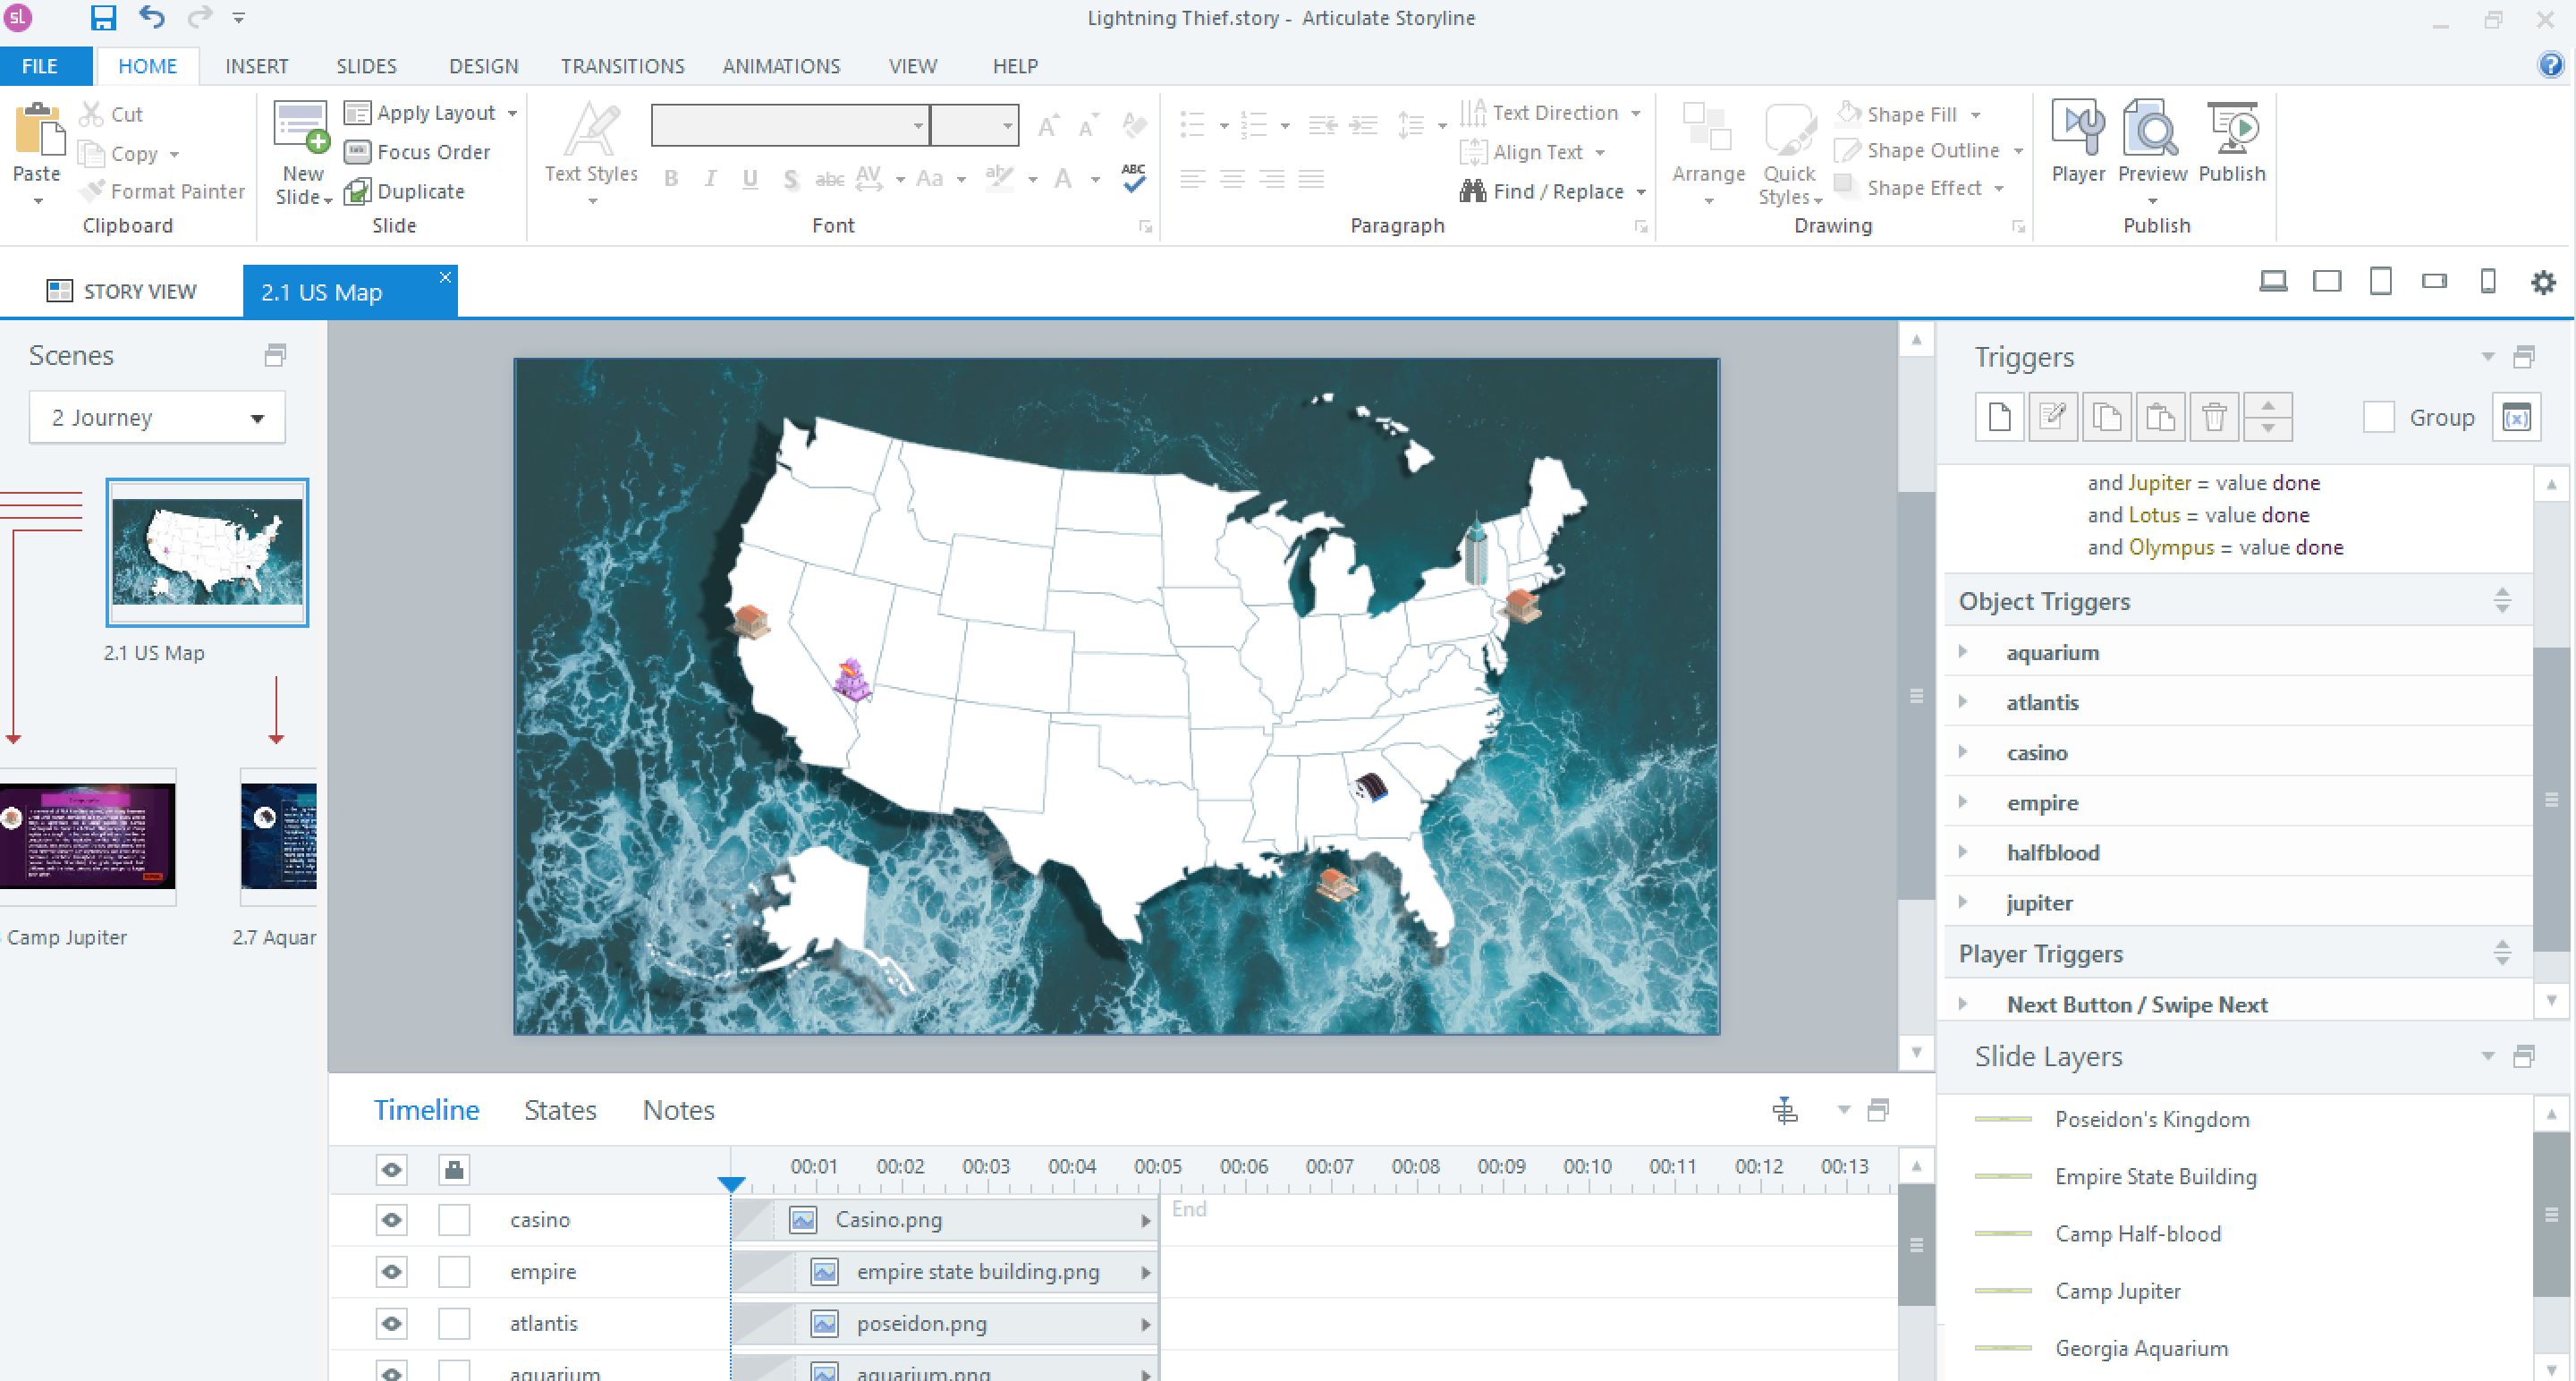Switch to the ANIMATIONS ribbon tab

(781, 66)
